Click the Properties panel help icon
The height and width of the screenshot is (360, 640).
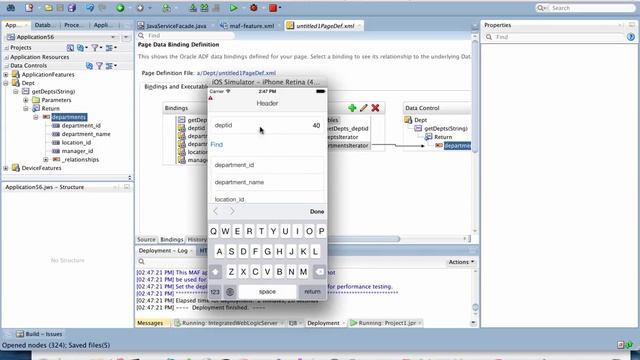coord(631,37)
